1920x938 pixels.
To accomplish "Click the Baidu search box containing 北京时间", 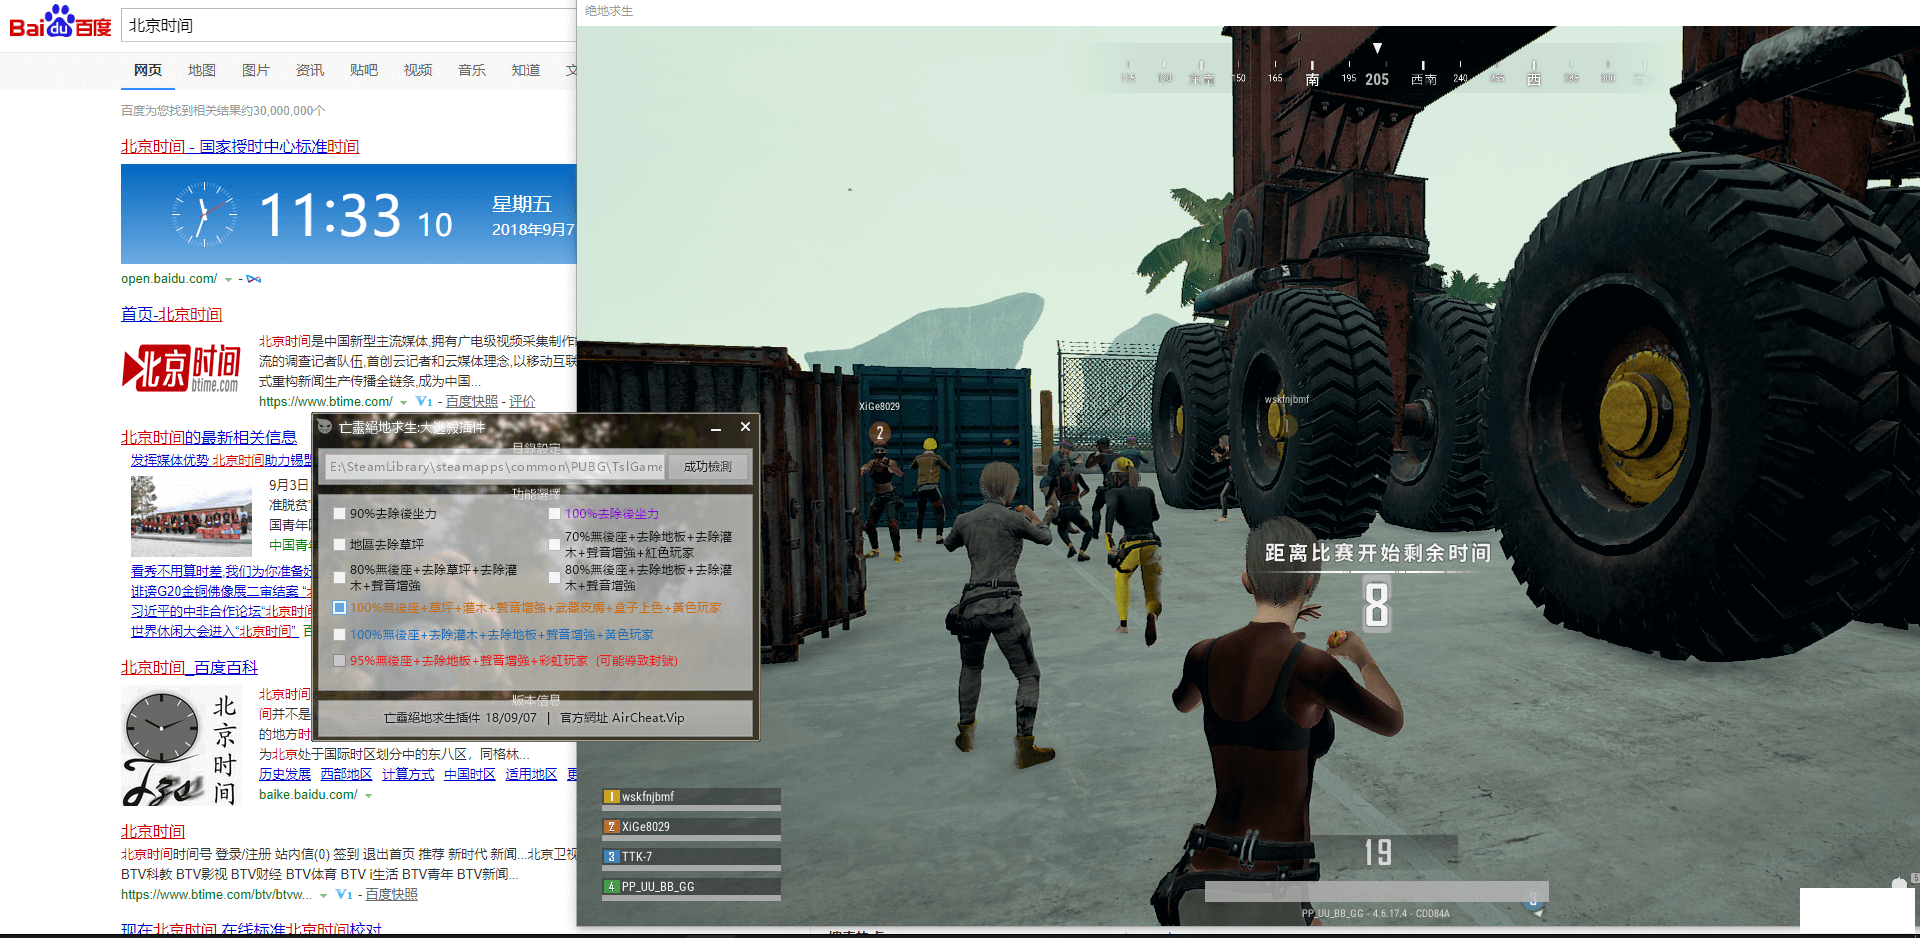I will pyautogui.click(x=348, y=25).
